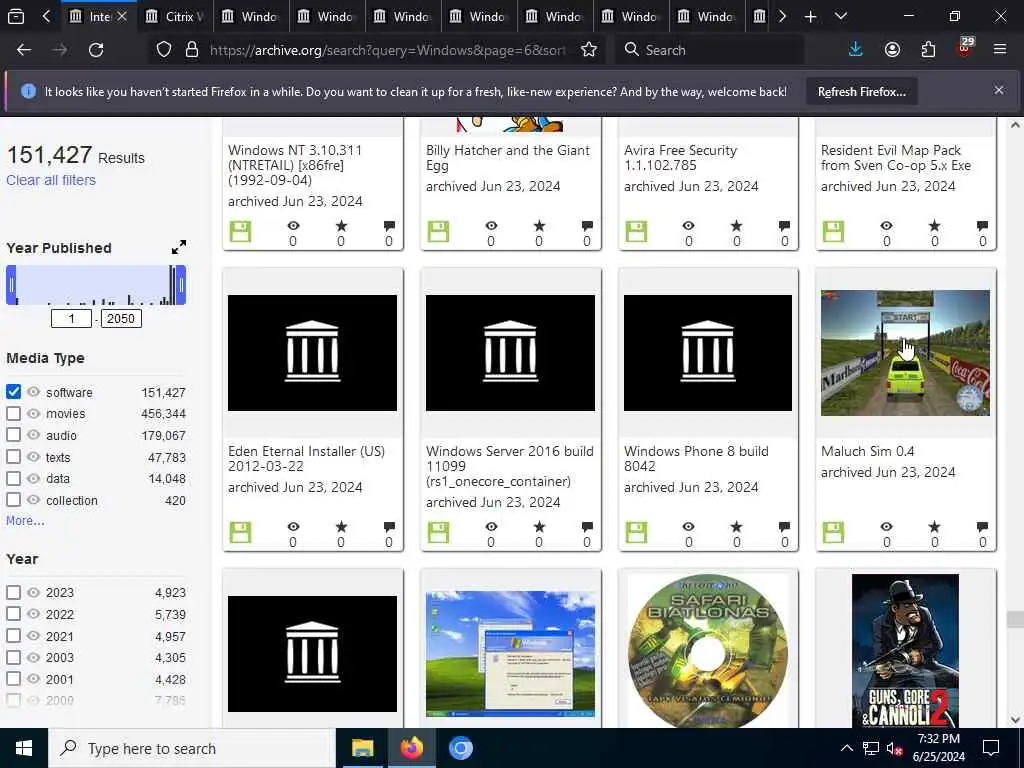Switch to the Citrix tab
Screen dimensions: 1024x768
tap(175, 17)
